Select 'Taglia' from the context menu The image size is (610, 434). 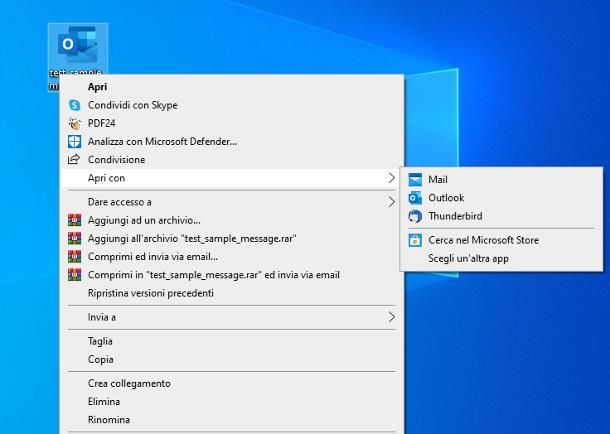[100, 341]
